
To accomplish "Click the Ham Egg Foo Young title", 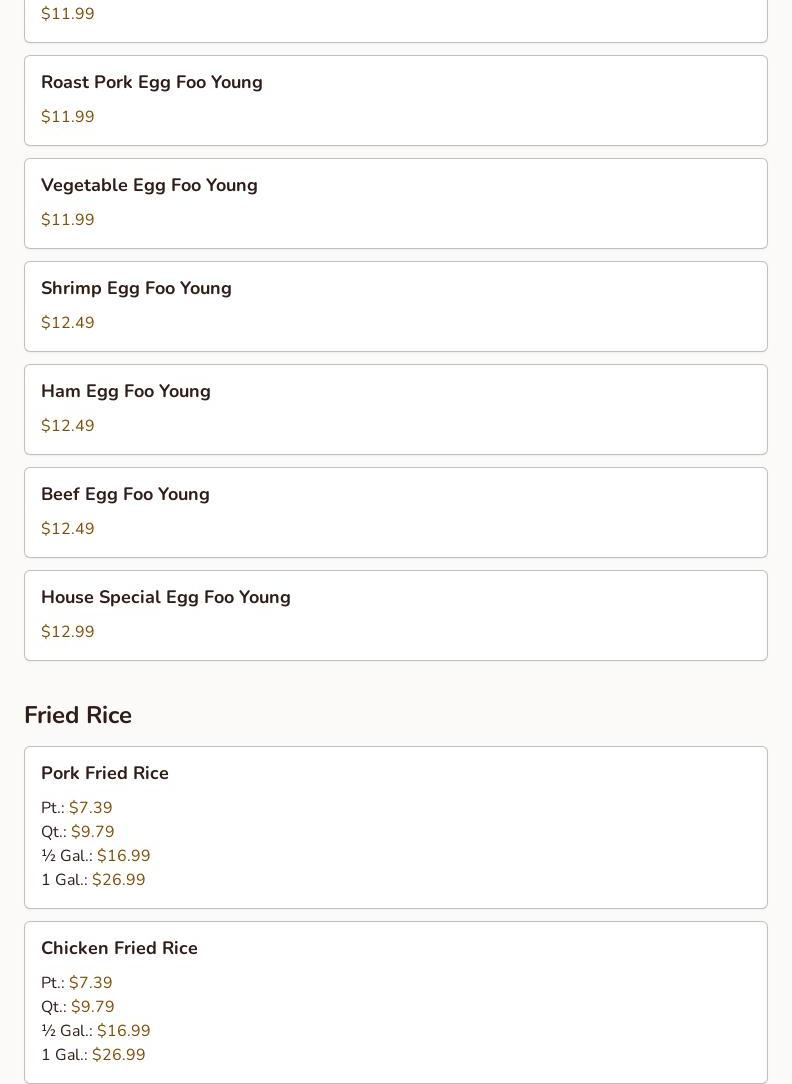I will point(126,392).
